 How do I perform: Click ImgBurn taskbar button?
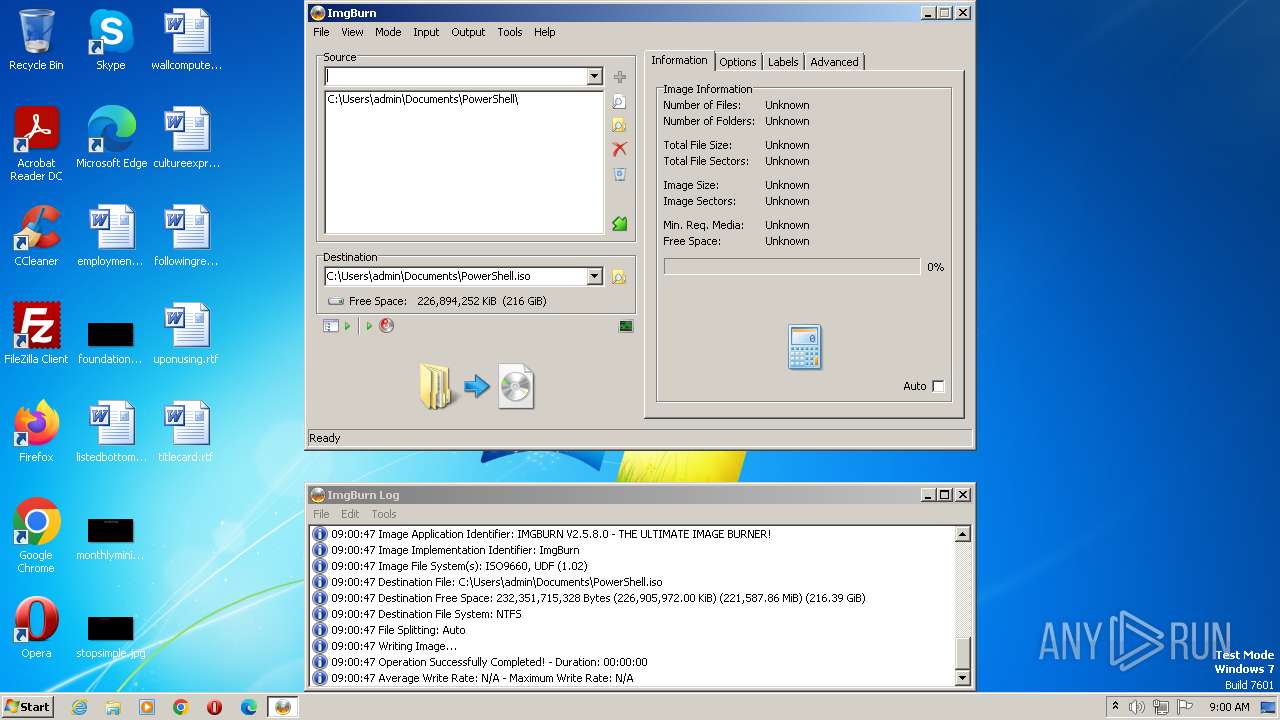(283, 707)
